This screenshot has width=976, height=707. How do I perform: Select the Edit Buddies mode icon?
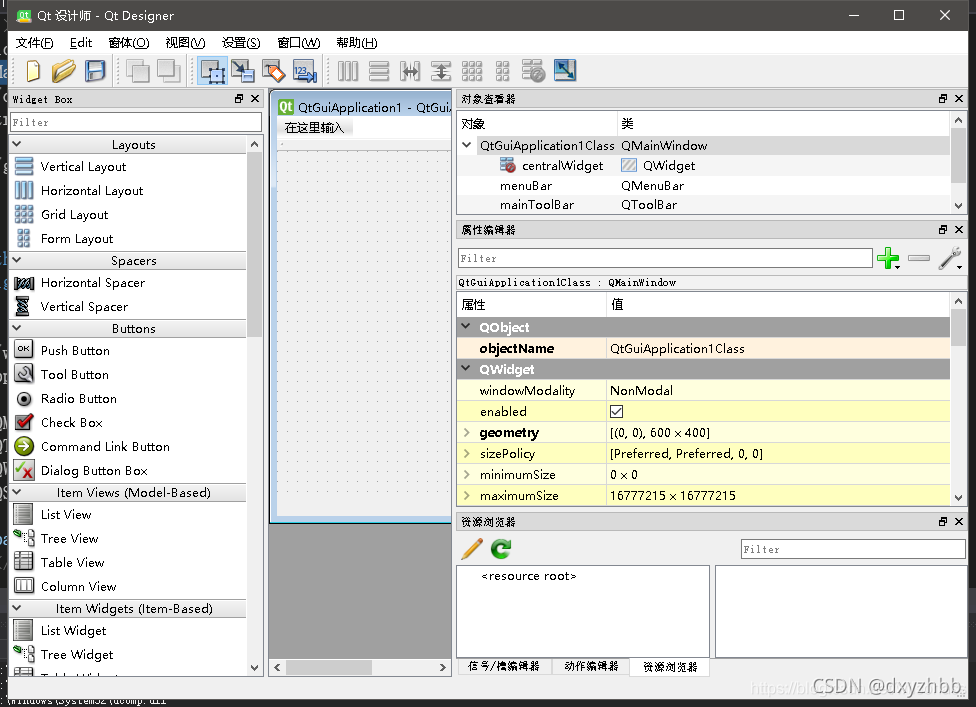[x=274, y=71]
